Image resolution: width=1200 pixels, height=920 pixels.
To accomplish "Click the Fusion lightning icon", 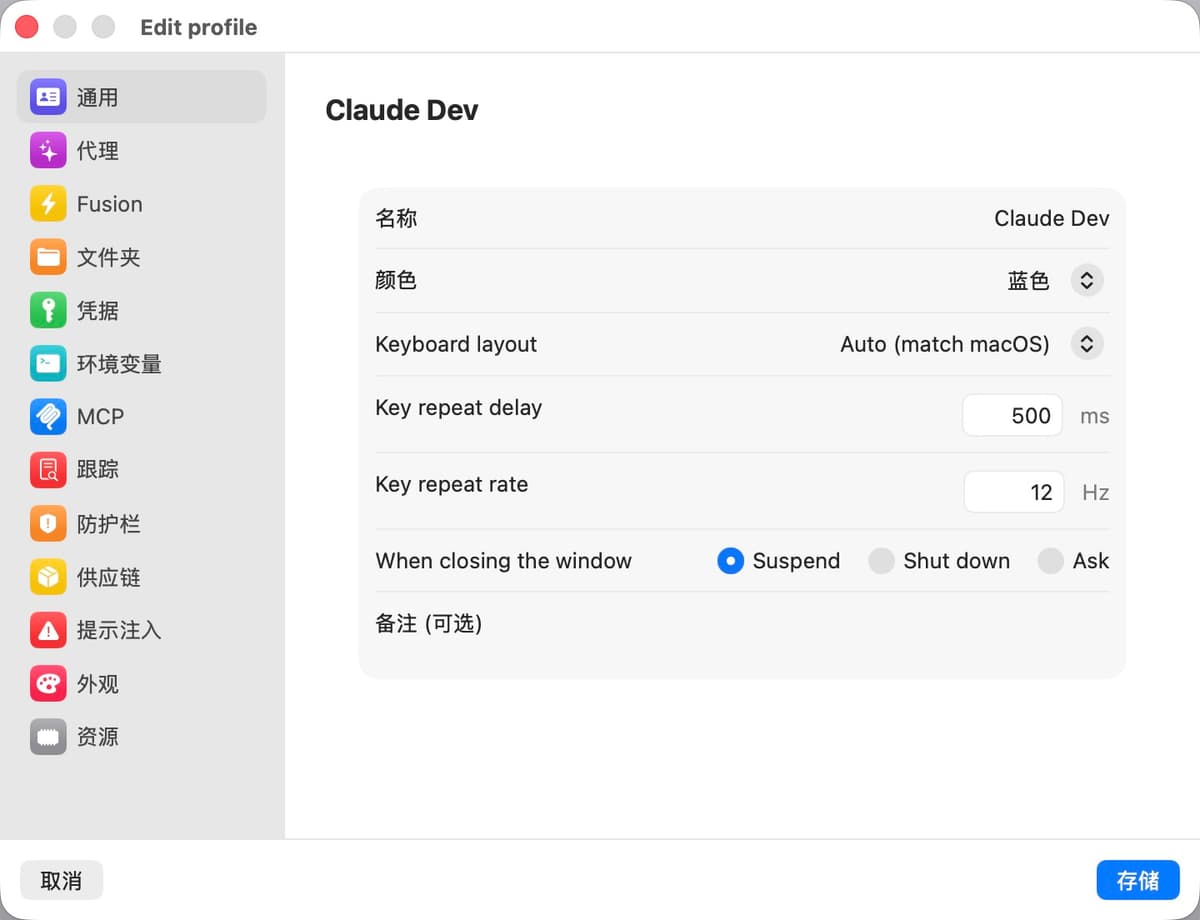I will (x=48, y=204).
